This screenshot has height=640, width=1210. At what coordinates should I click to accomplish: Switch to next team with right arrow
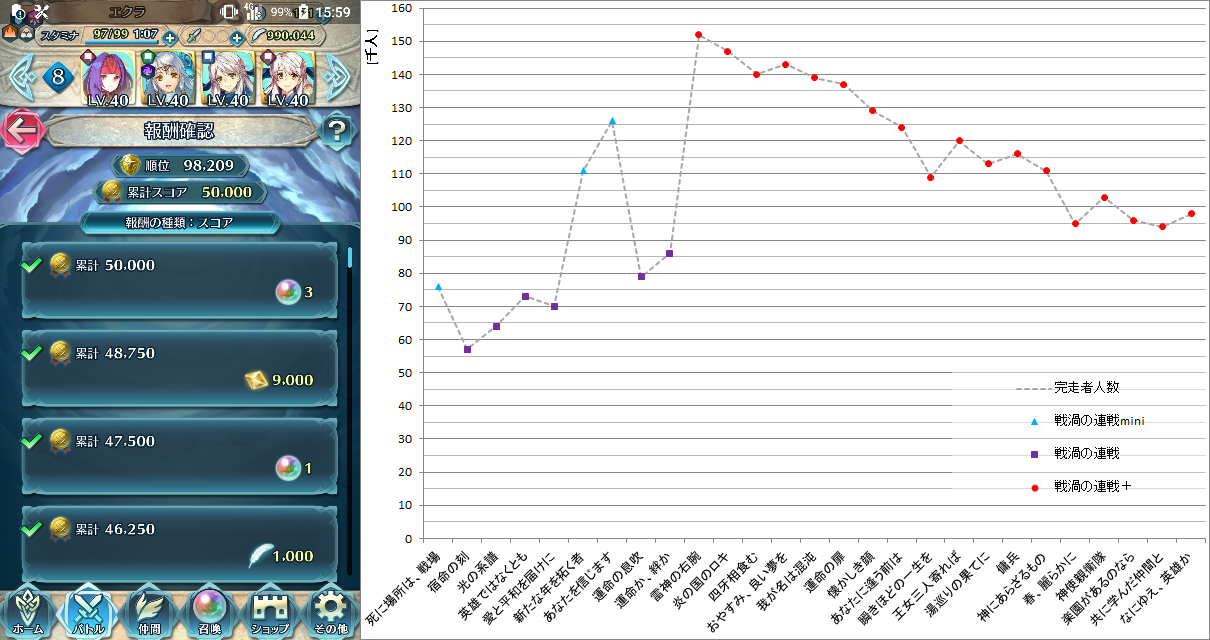pyautogui.click(x=338, y=76)
